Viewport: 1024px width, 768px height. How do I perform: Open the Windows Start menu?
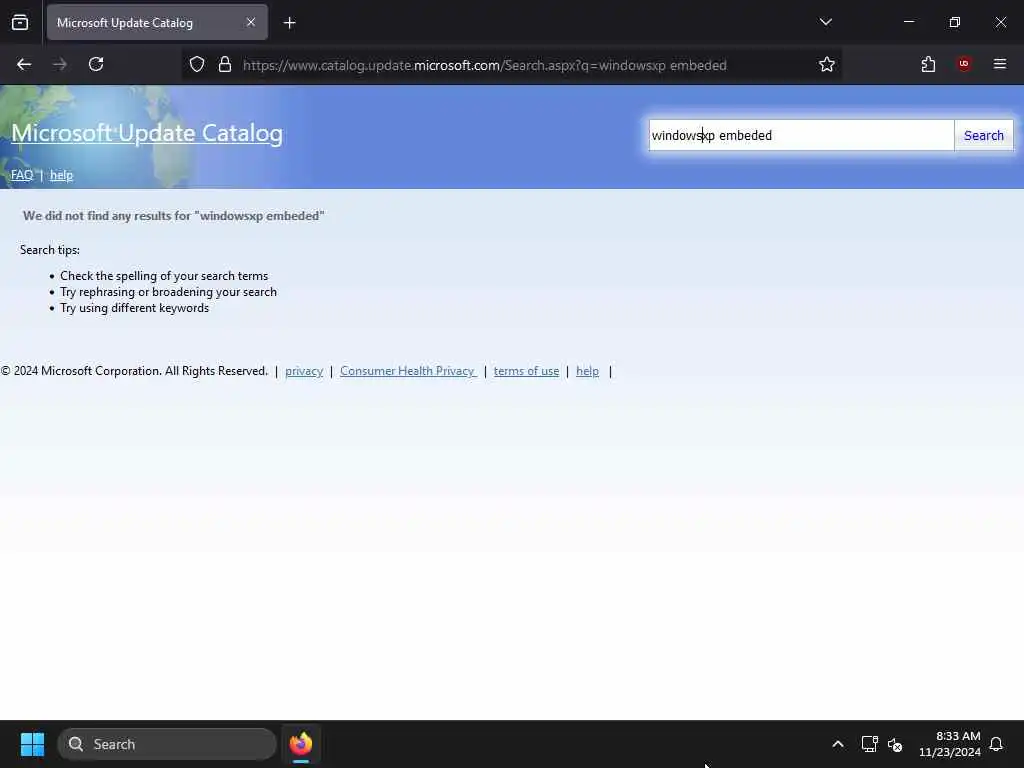tap(32, 744)
